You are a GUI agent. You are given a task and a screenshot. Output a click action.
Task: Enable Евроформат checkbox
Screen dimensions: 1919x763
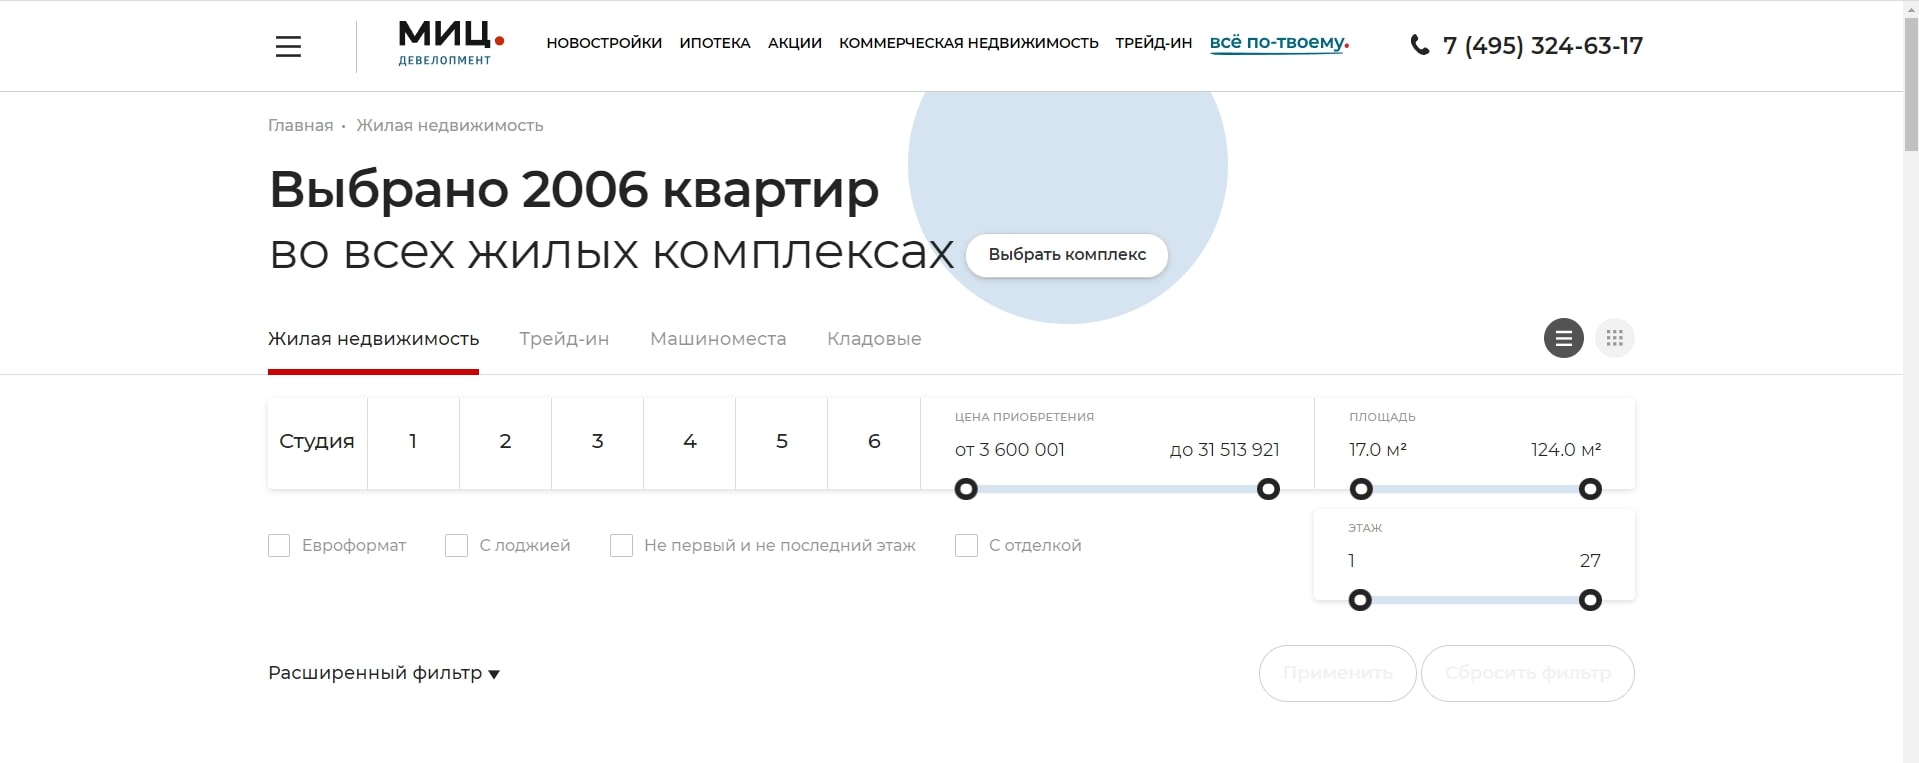tap(279, 545)
